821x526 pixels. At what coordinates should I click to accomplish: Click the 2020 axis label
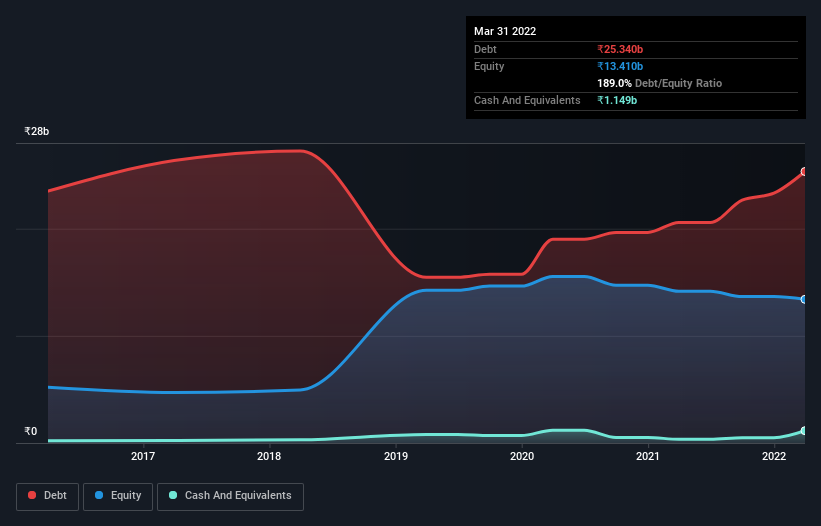click(x=522, y=456)
